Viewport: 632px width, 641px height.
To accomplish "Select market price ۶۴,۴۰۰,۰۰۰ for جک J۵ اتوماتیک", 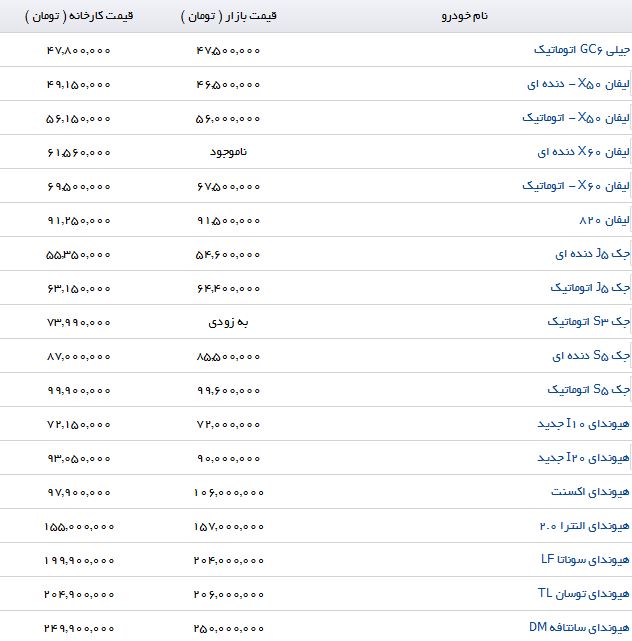I will click(x=228, y=289).
